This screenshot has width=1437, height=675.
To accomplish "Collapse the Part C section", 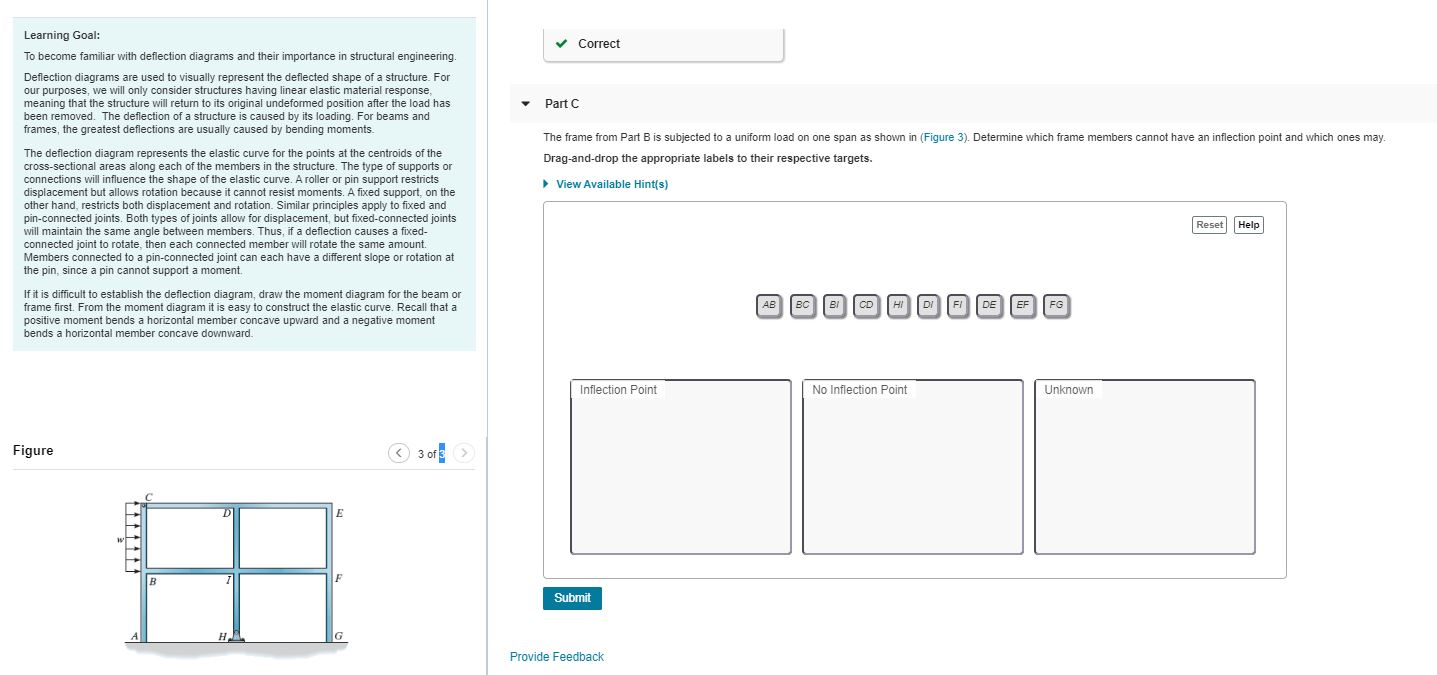I will (524, 103).
